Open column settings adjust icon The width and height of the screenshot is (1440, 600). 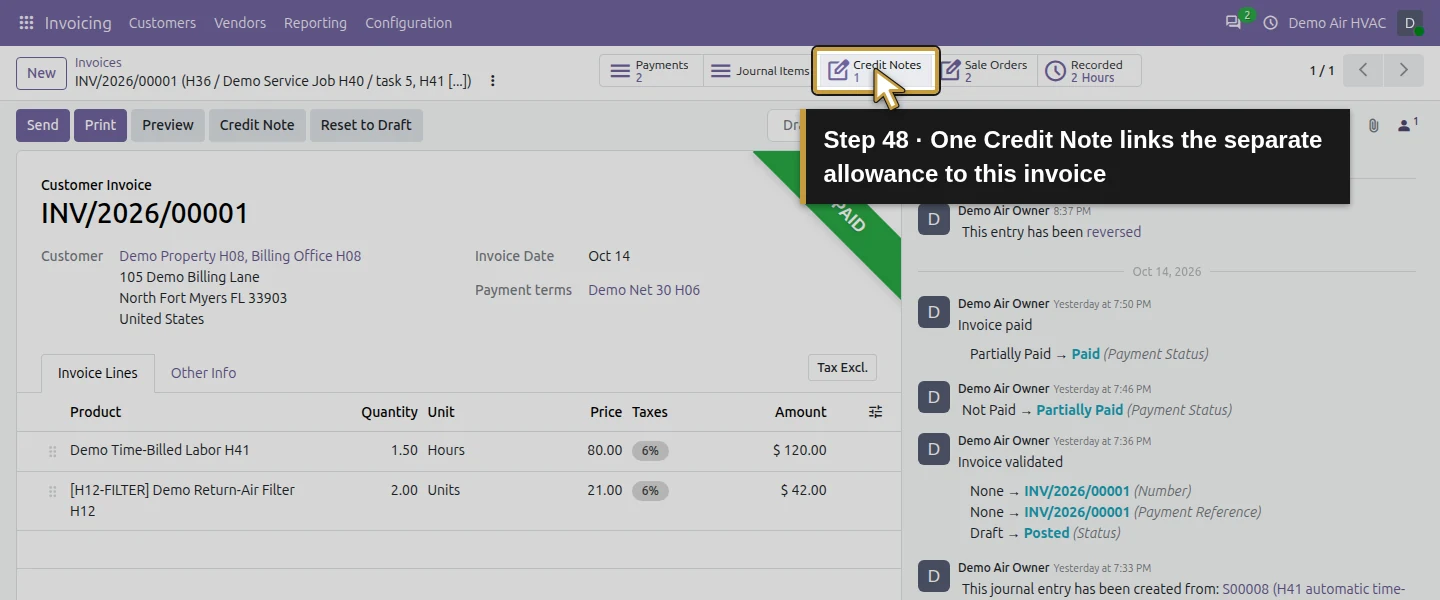(x=876, y=412)
